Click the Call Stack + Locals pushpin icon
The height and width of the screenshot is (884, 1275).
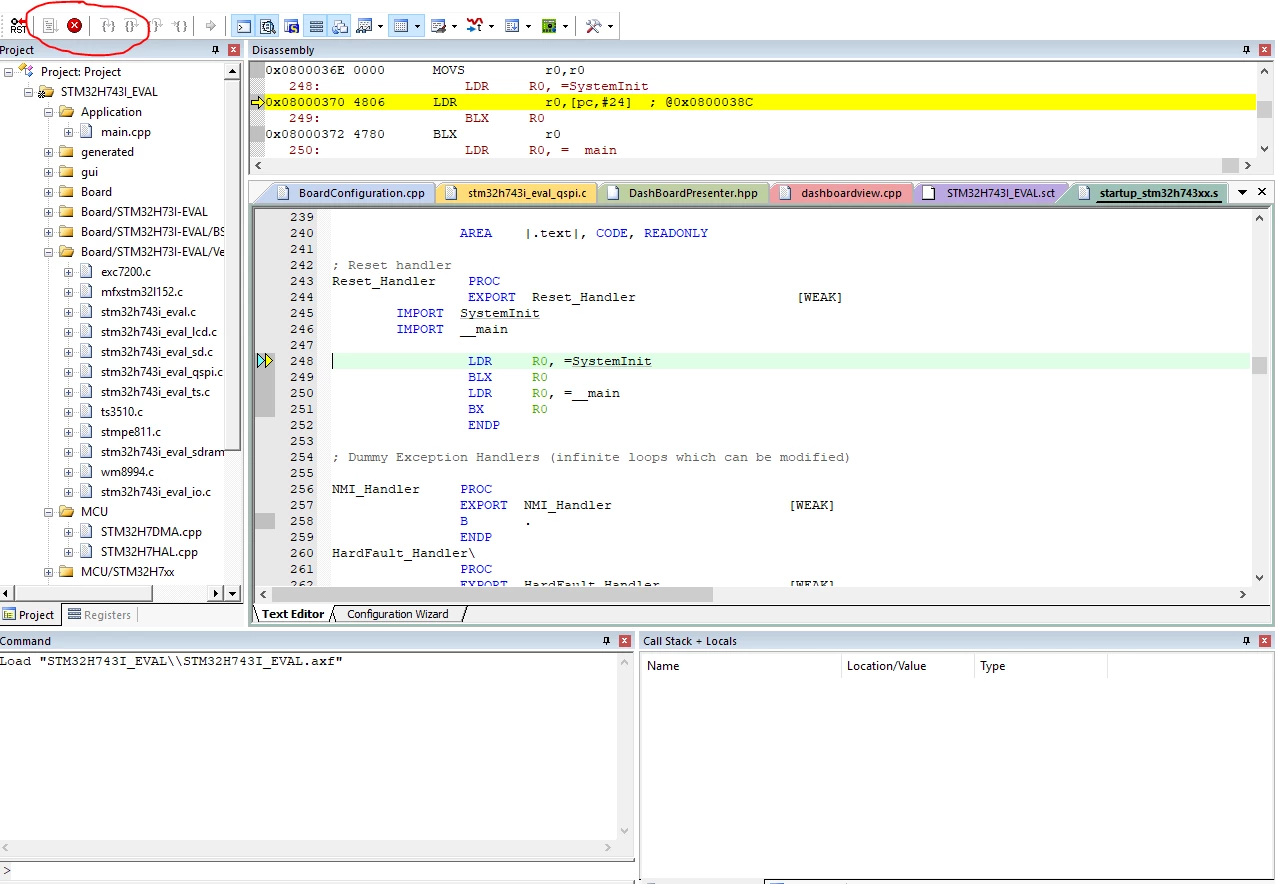tap(1246, 641)
